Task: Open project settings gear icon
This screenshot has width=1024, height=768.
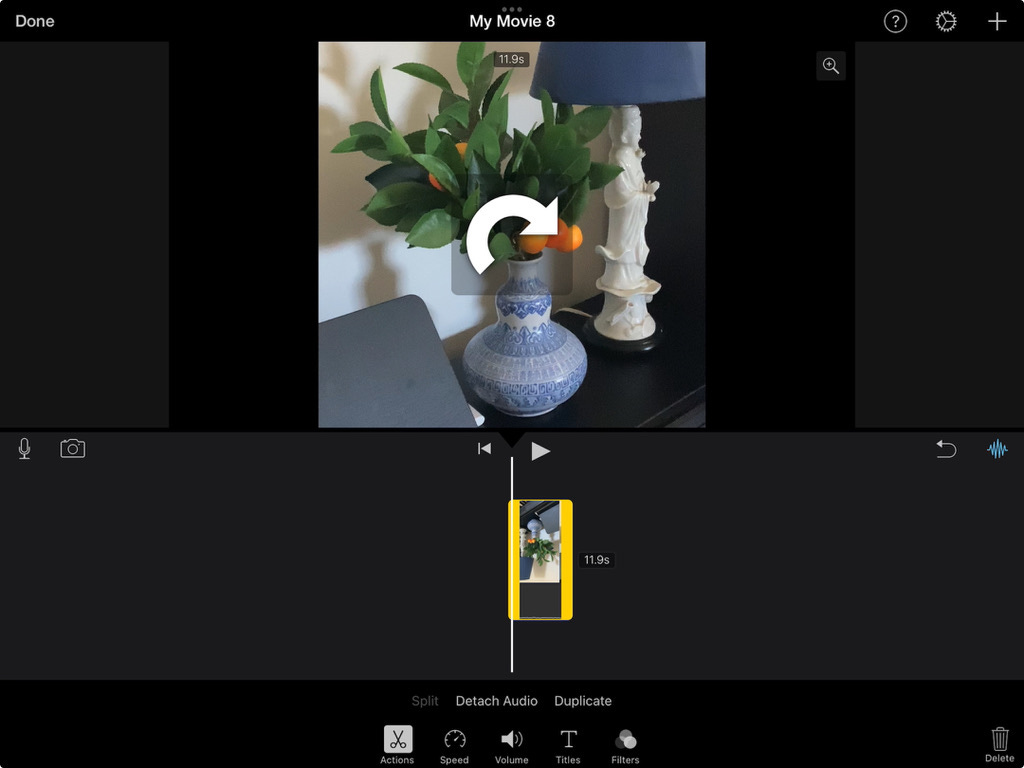Action: [946, 22]
